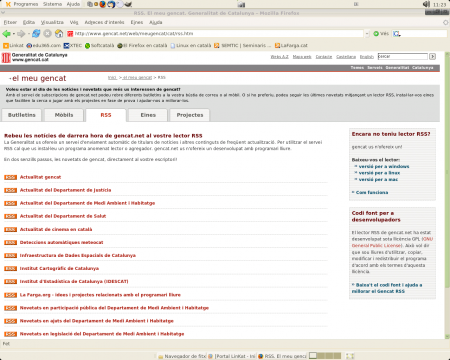Open the Linux en català bookmark

191,45
